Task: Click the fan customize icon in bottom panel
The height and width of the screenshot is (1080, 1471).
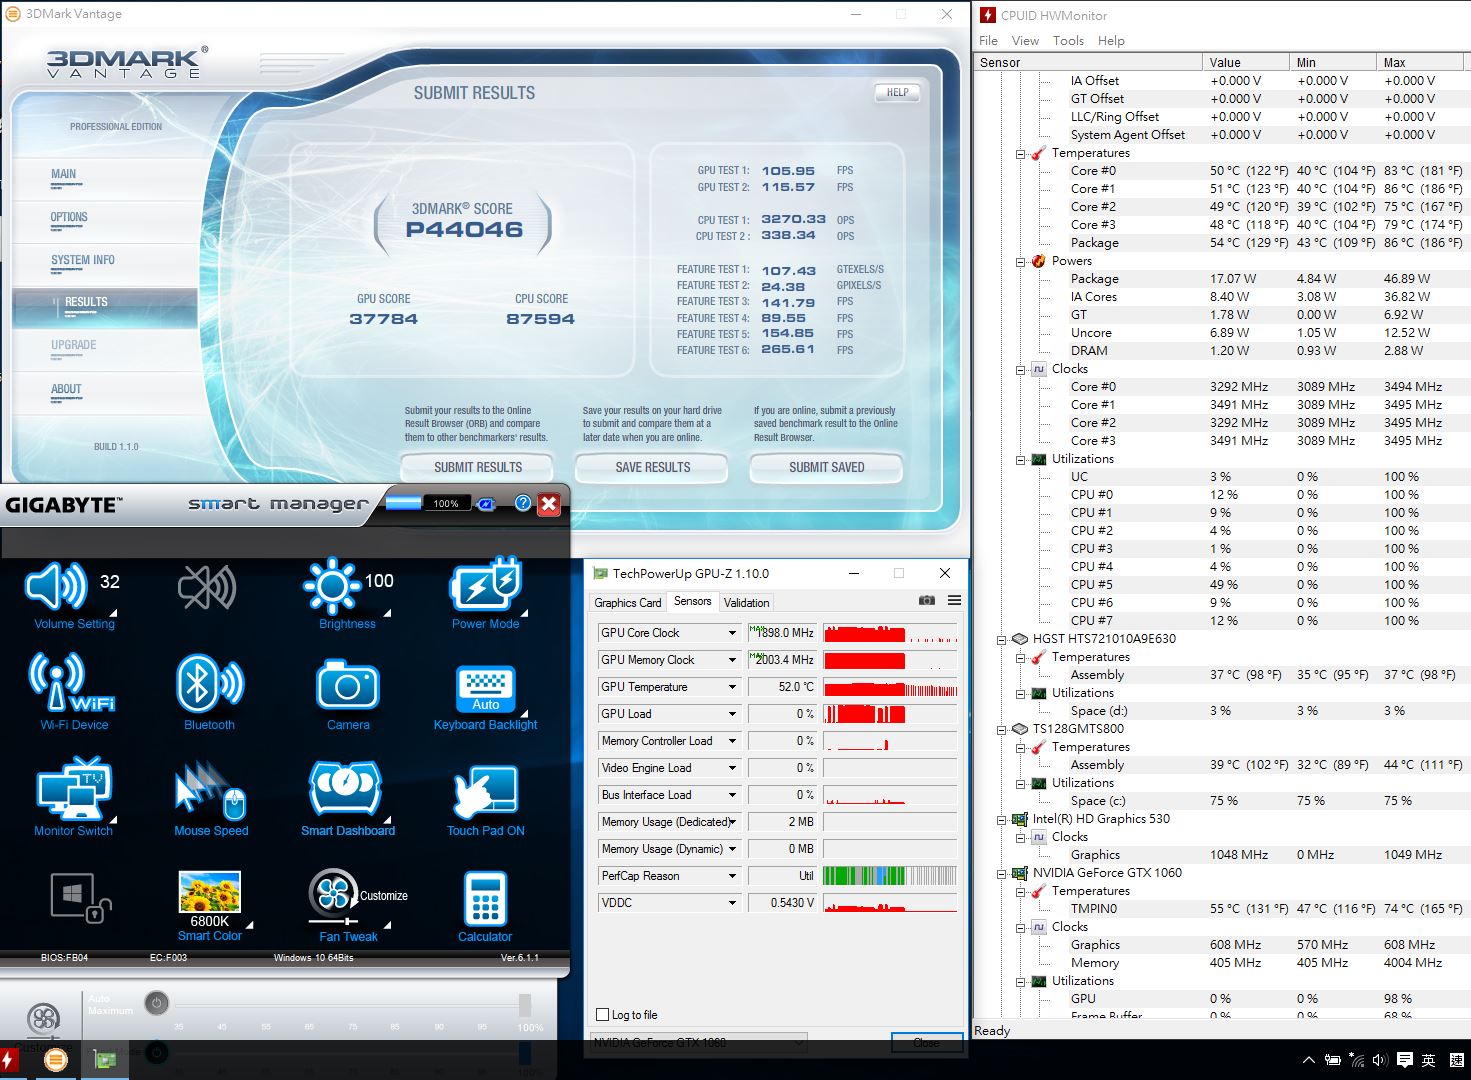Action: (44, 1019)
